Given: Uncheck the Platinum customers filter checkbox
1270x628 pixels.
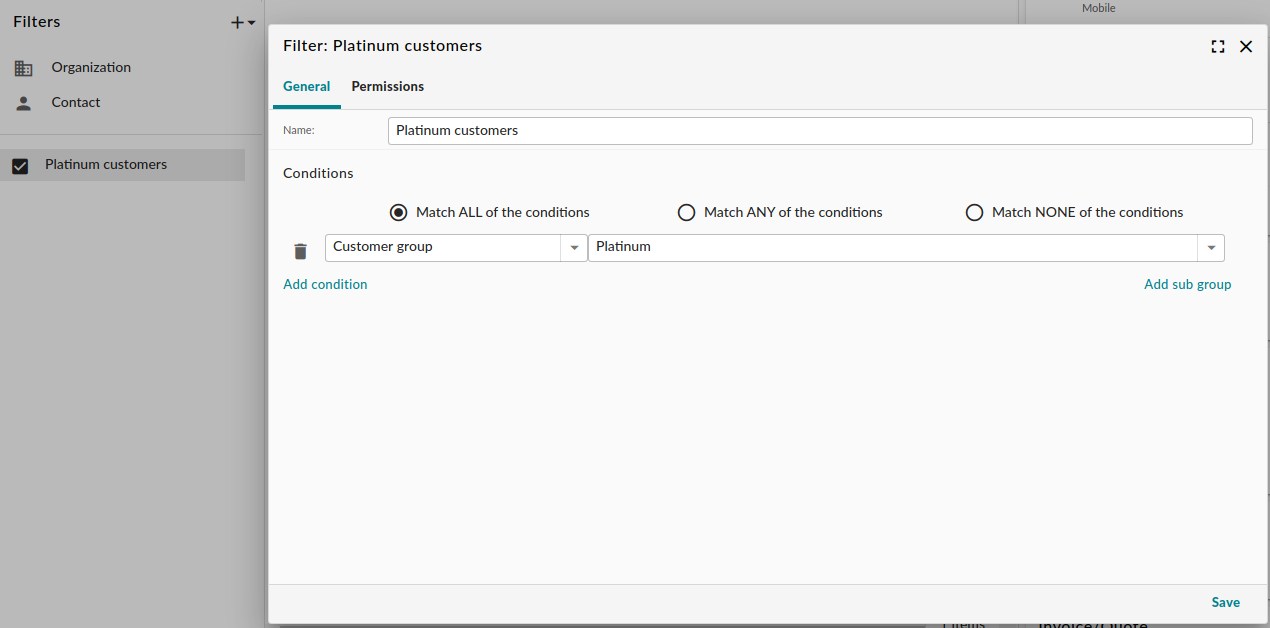Looking at the screenshot, I should (20, 166).
